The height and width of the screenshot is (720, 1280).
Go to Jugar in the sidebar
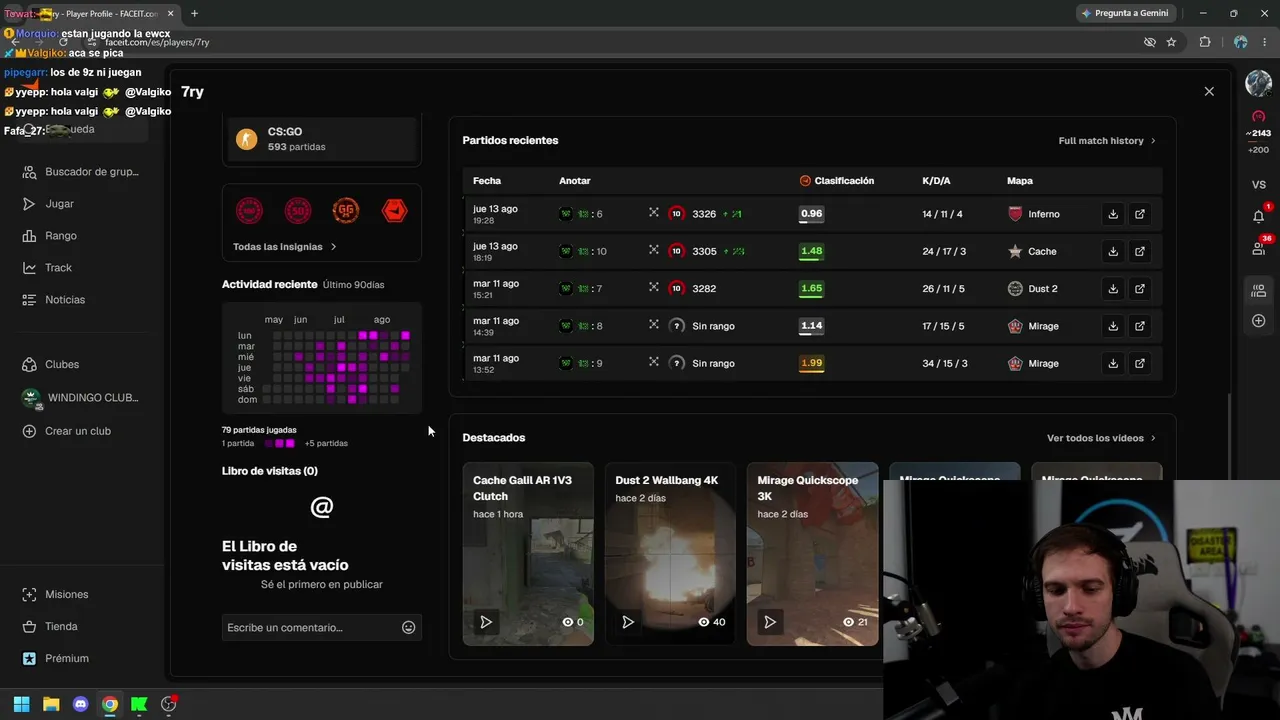coord(80,204)
